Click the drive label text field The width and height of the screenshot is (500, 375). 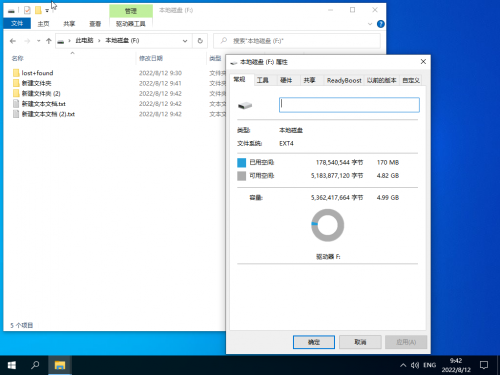click(x=349, y=105)
